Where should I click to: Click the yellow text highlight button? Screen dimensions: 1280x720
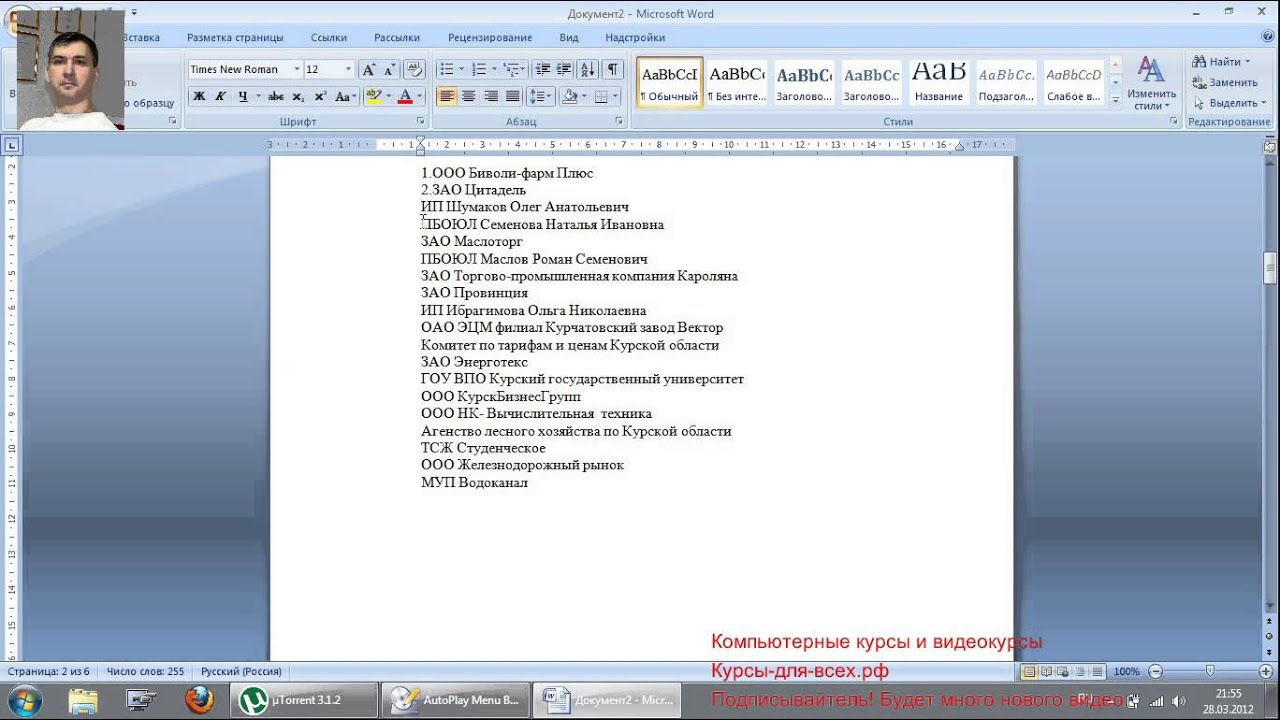pos(373,96)
